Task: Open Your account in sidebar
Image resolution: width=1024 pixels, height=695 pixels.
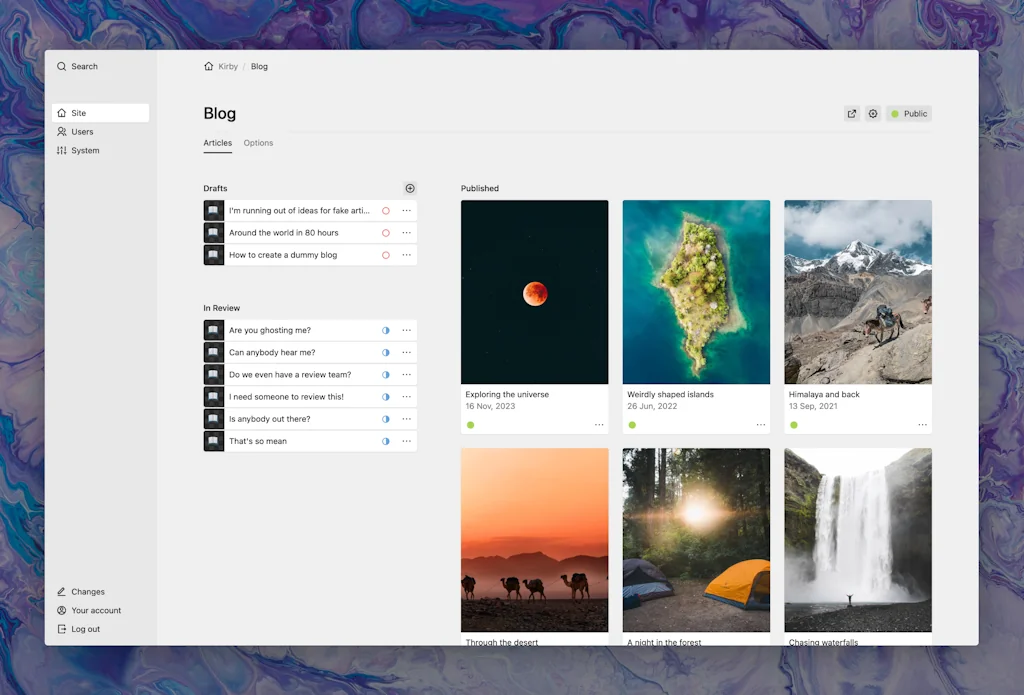Action: pyautogui.click(x=95, y=611)
